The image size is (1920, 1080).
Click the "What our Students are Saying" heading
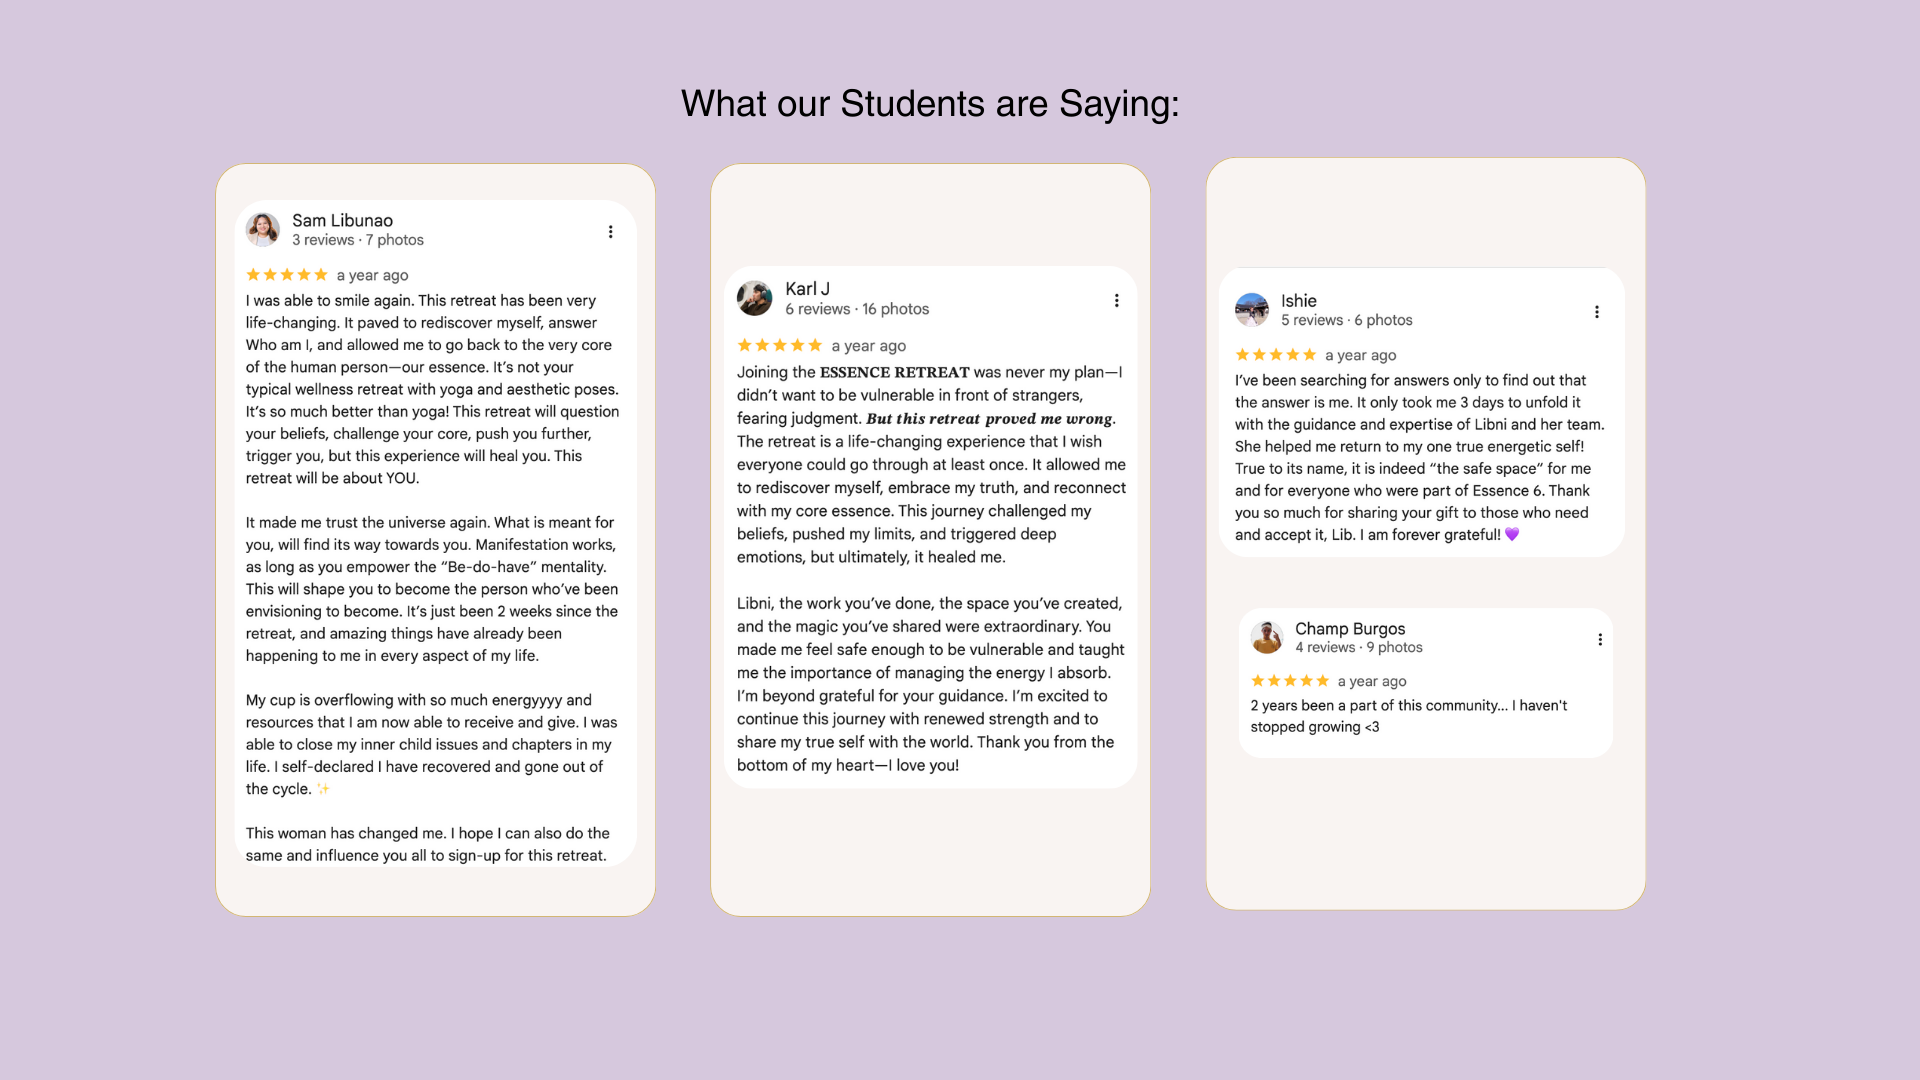point(930,104)
